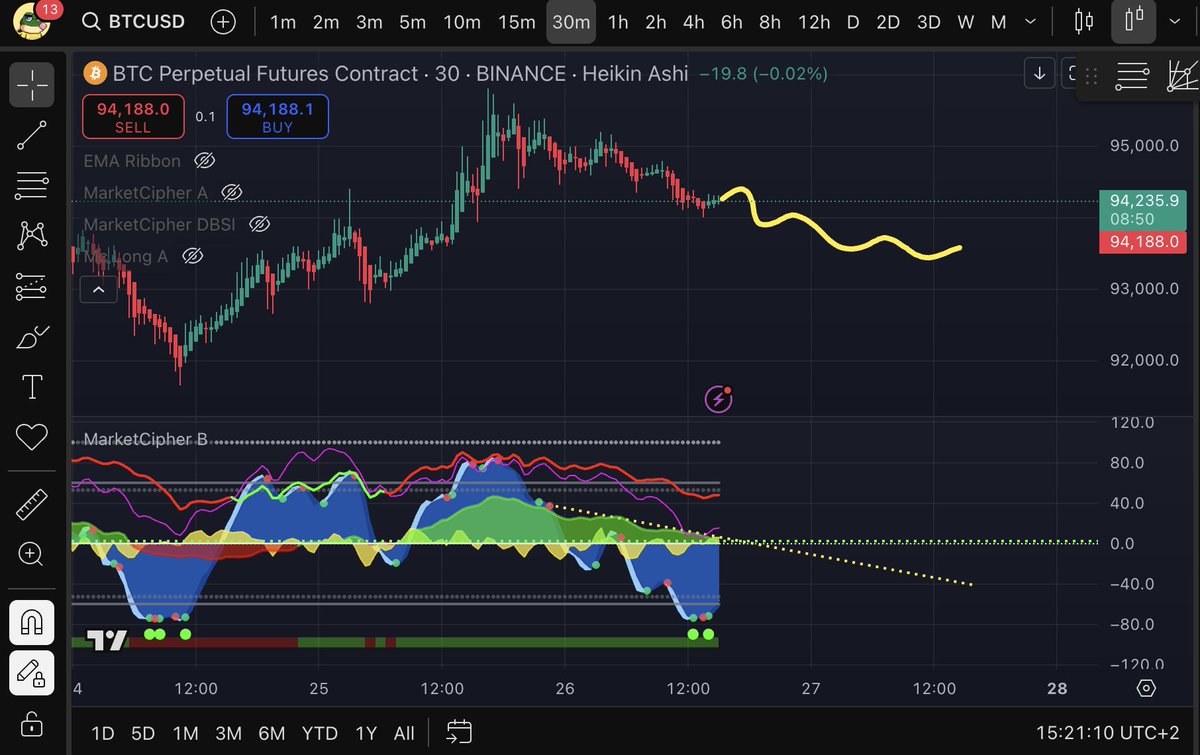This screenshot has height=755, width=1200.
Task: Toggle MarketCipher DBSI visibility eye
Action: coord(259,224)
